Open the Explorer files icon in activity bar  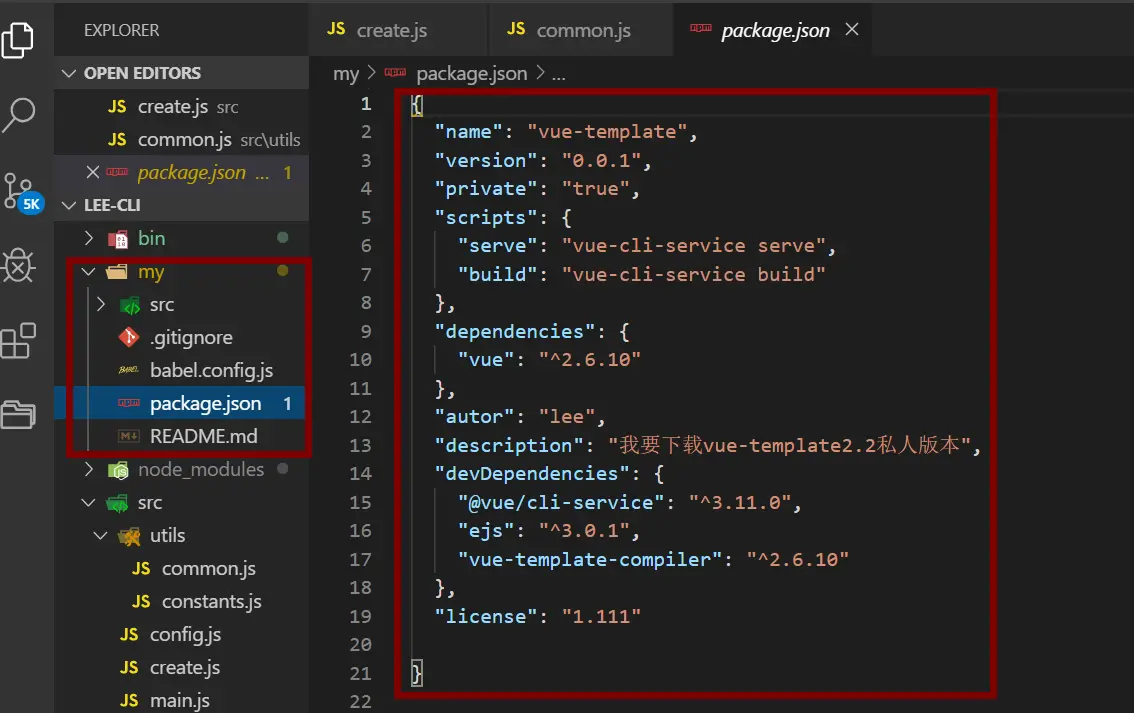[20, 40]
